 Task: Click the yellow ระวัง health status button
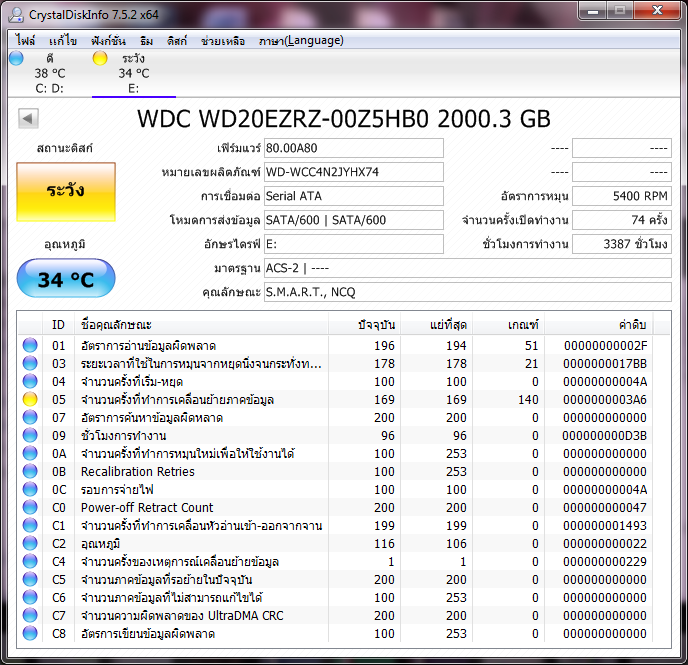(66, 192)
